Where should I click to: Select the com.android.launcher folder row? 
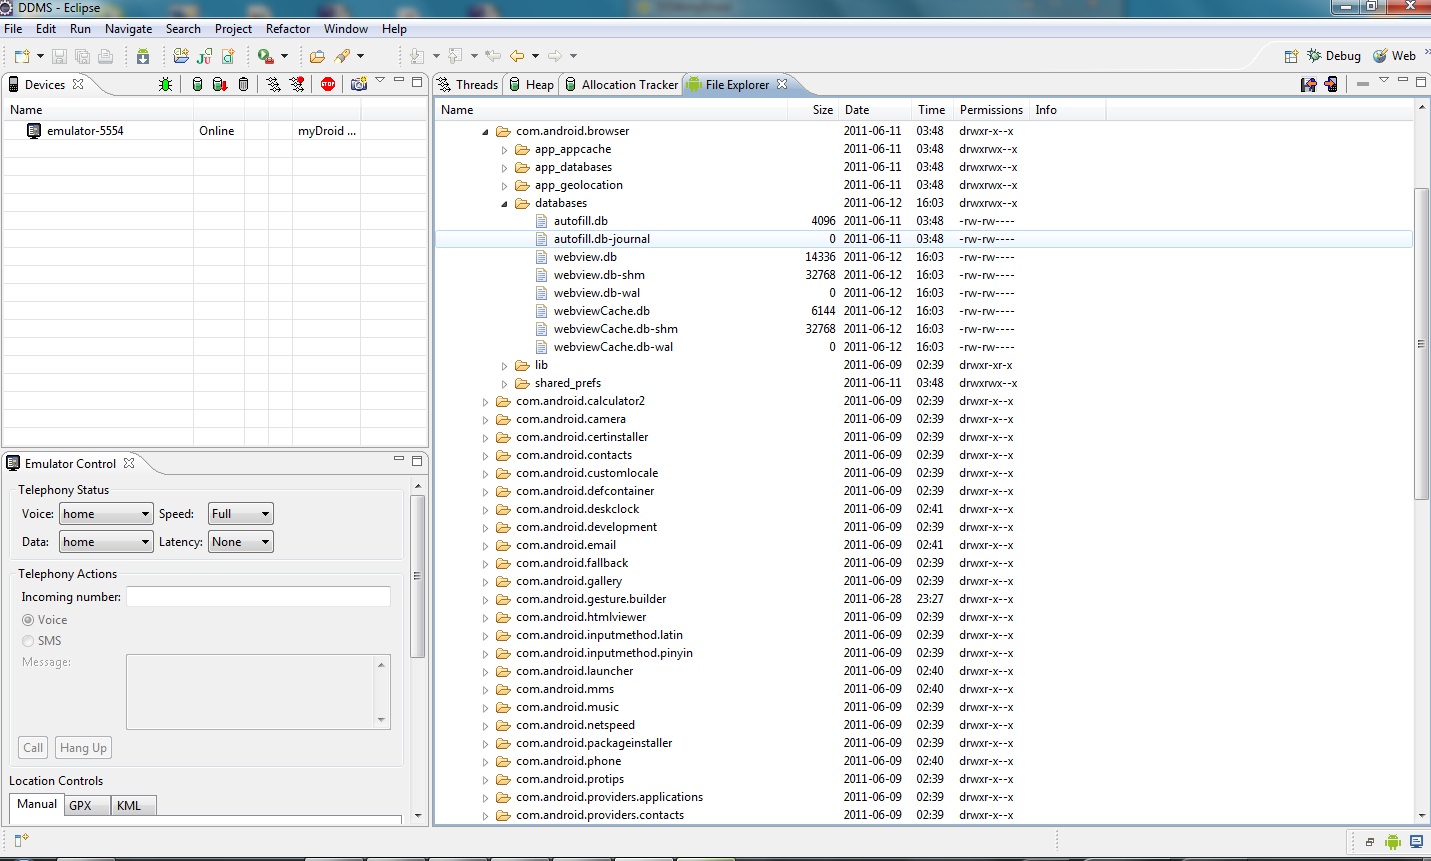(924, 671)
